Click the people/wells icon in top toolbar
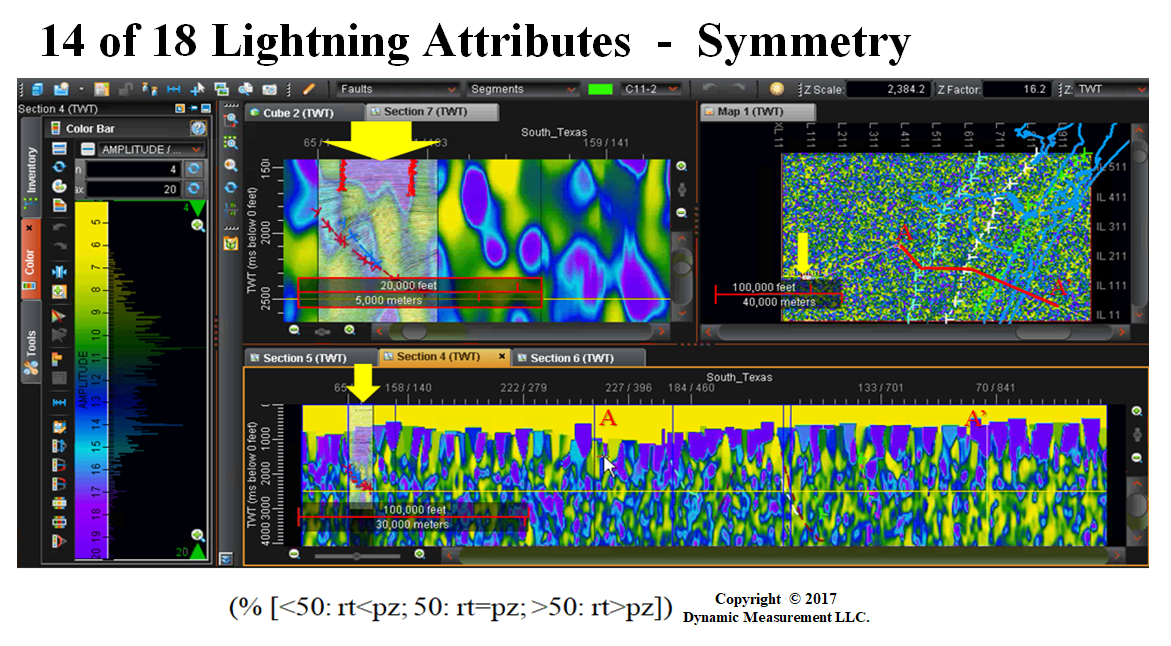 (x=149, y=89)
